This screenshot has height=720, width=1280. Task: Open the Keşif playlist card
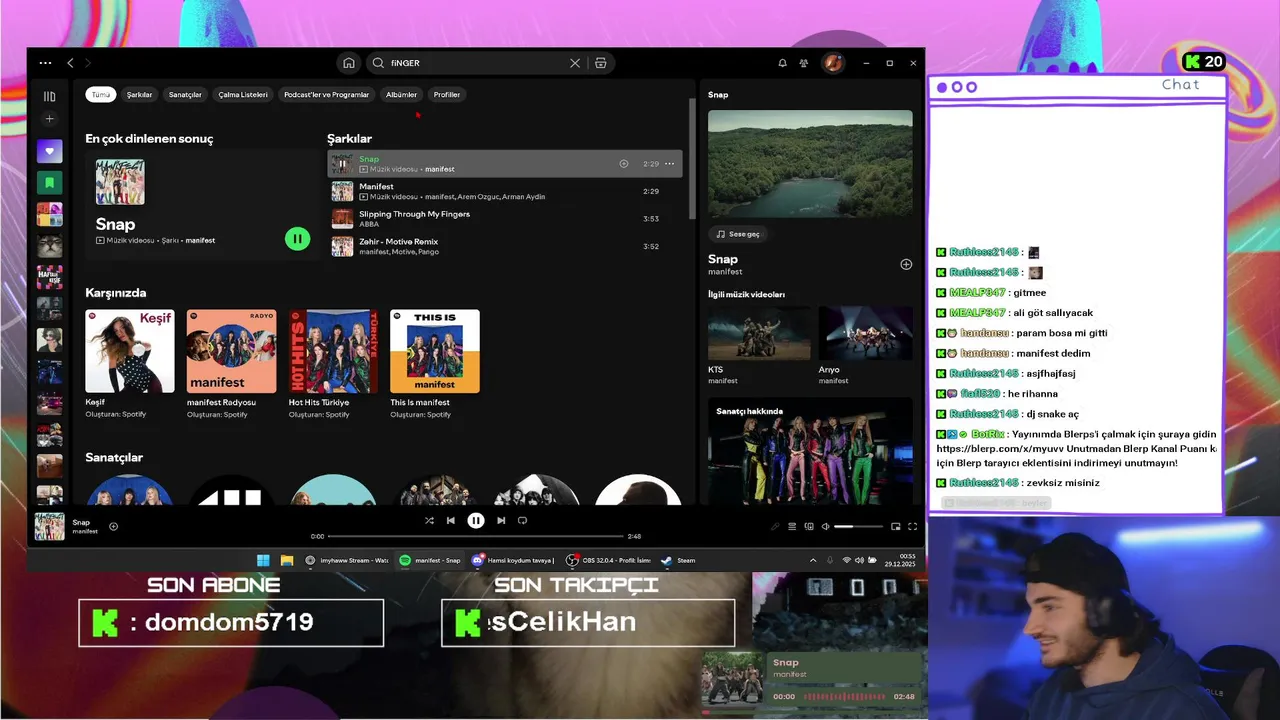[x=129, y=363]
